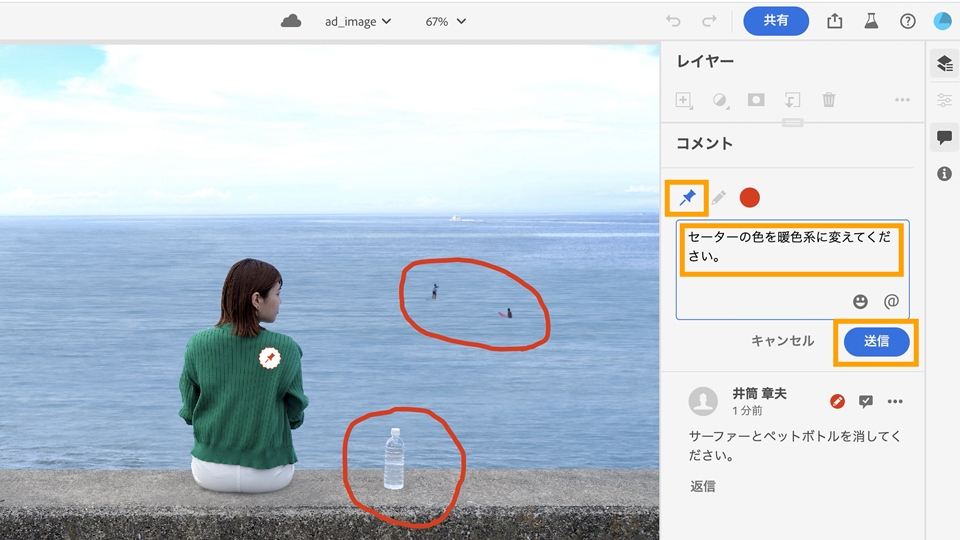
Task: Select the pin comment tool
Action: coord(687,197)
